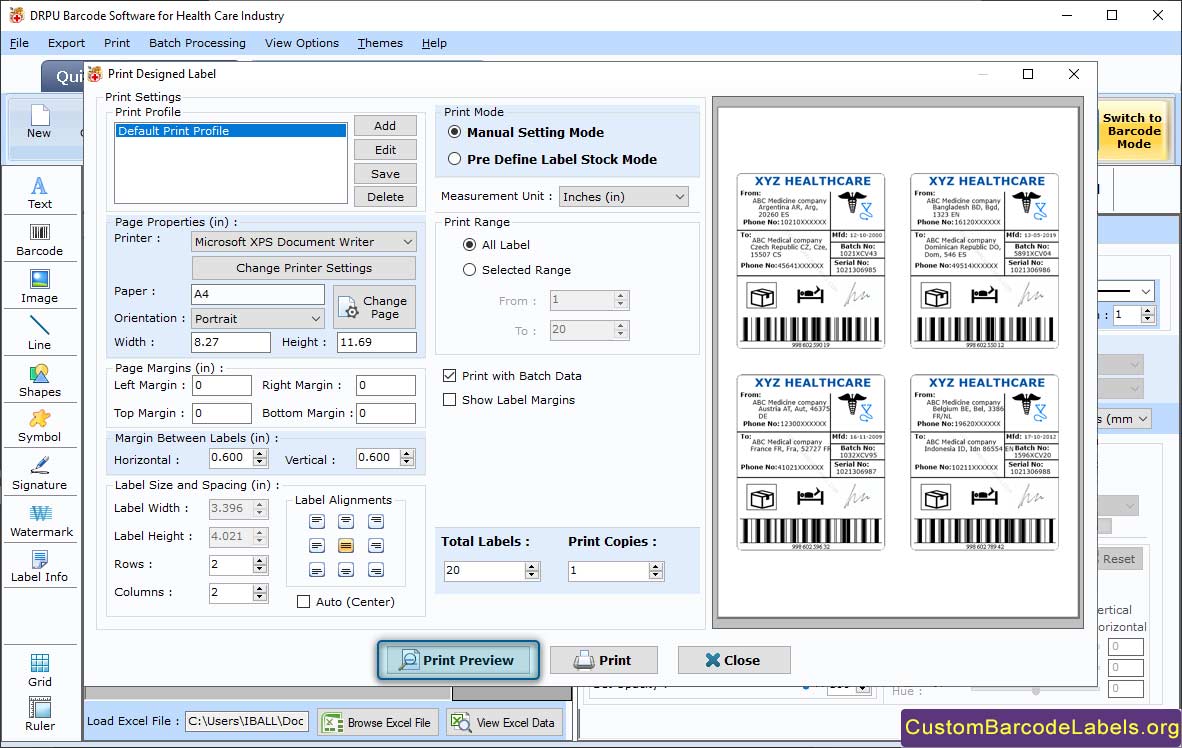Screen dimensions: 1182x748
Task: Choose Selected Range print option
Action: tap(469, 269)
